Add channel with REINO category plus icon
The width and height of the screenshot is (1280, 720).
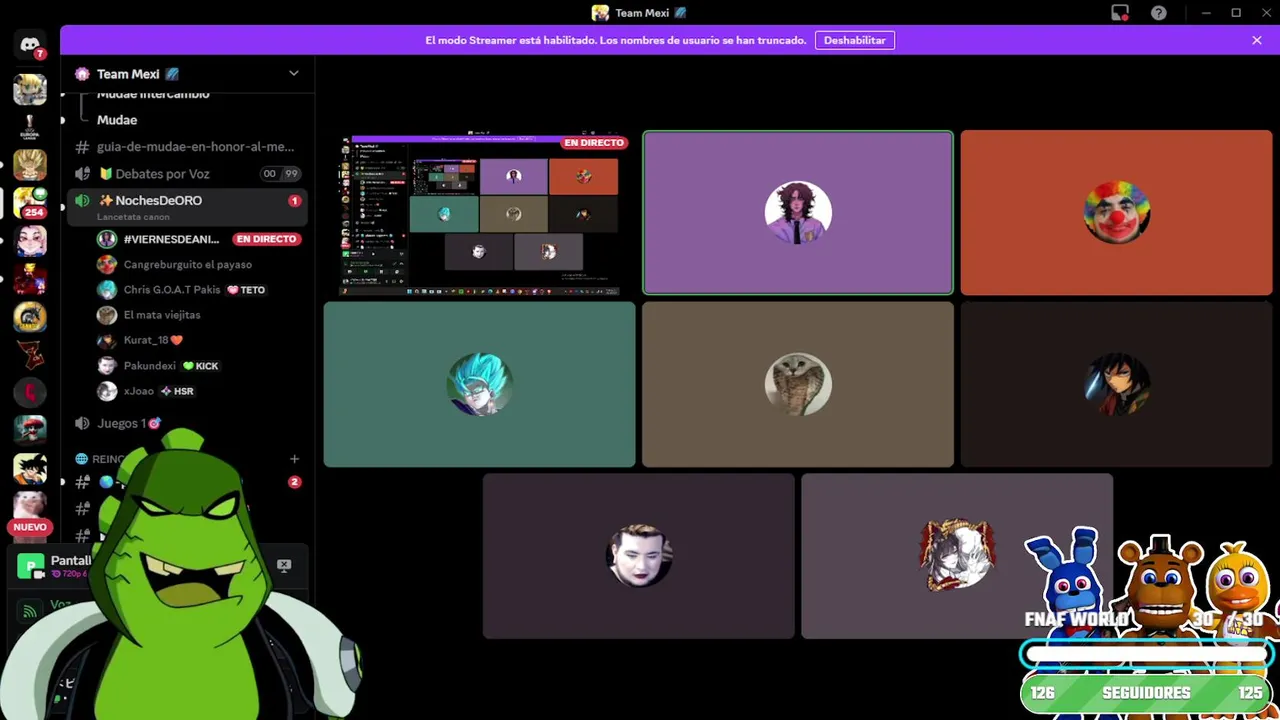point(294,459)
